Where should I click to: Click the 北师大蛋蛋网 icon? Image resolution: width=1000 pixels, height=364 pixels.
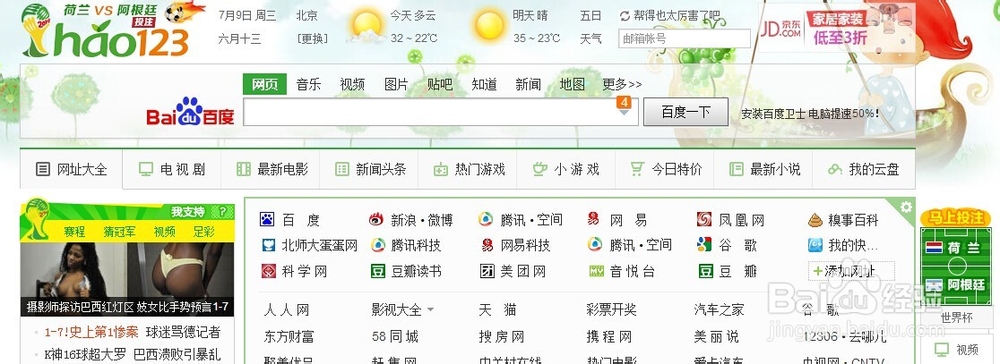[x=268, y=245]
